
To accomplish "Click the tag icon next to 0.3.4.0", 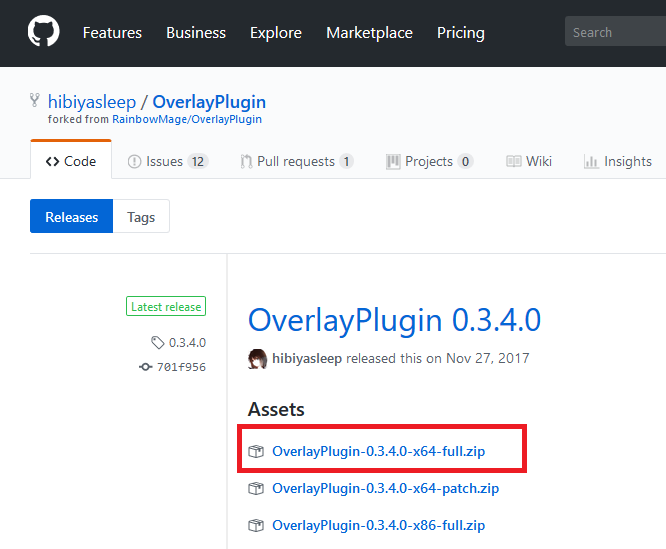I will coord(158,343).
